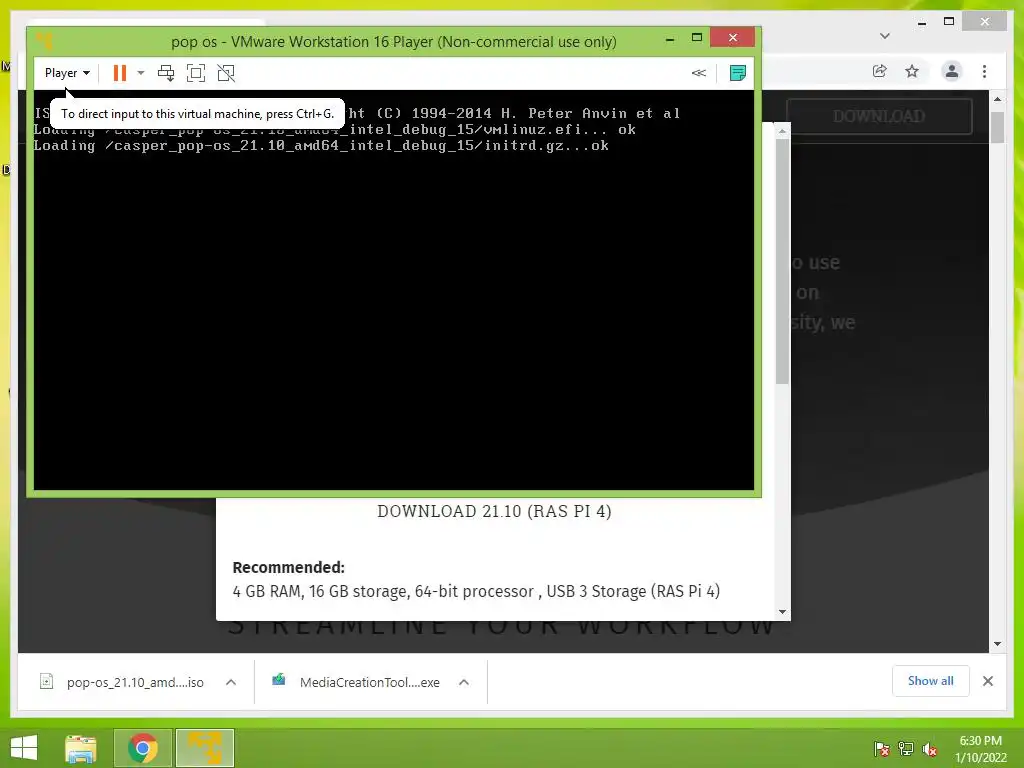Open Chrome three-dot menu
Image resolution: width=1024 pixels, height=768 pixels.
coord(984,71)
